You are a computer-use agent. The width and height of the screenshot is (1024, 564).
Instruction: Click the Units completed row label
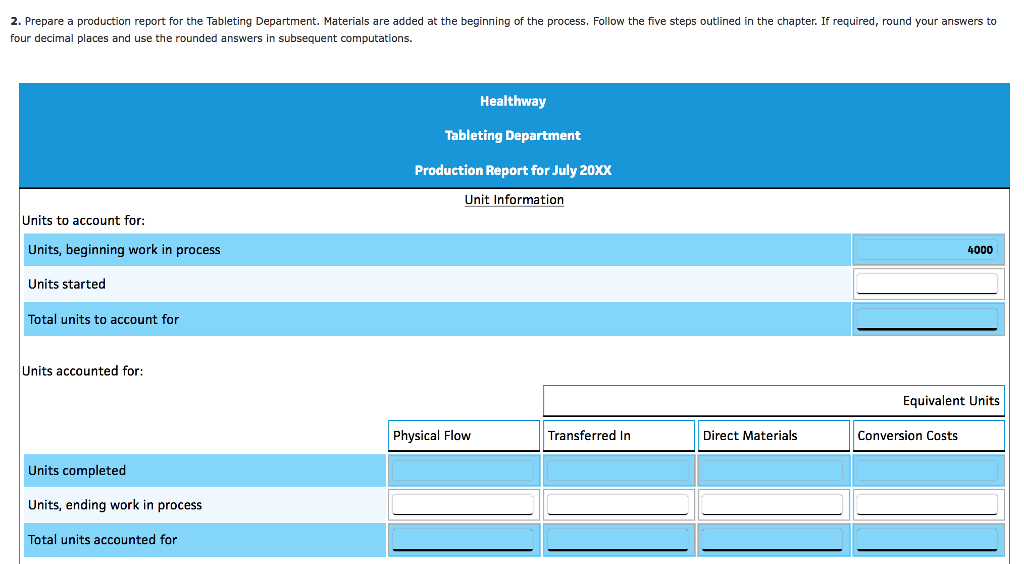(x=77, y=471)
